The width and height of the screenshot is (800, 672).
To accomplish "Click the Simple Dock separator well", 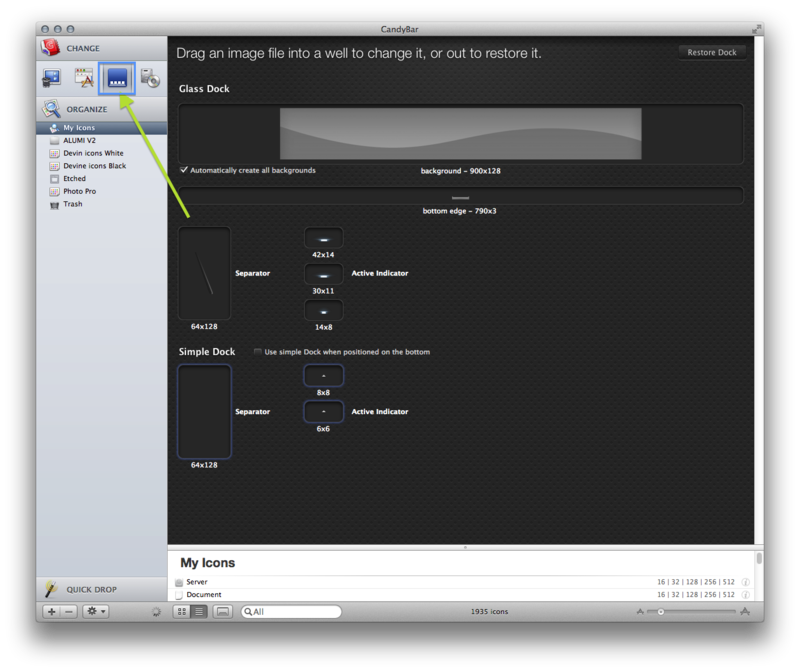I will coord(204,411).
